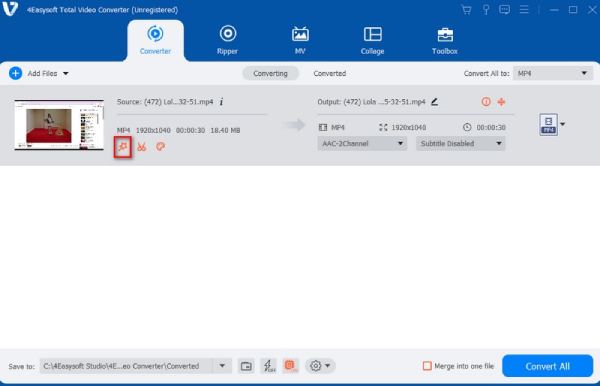Expand the output format arrow beside MP4 icon
This screenshot has height=386, width=600.
562,124
